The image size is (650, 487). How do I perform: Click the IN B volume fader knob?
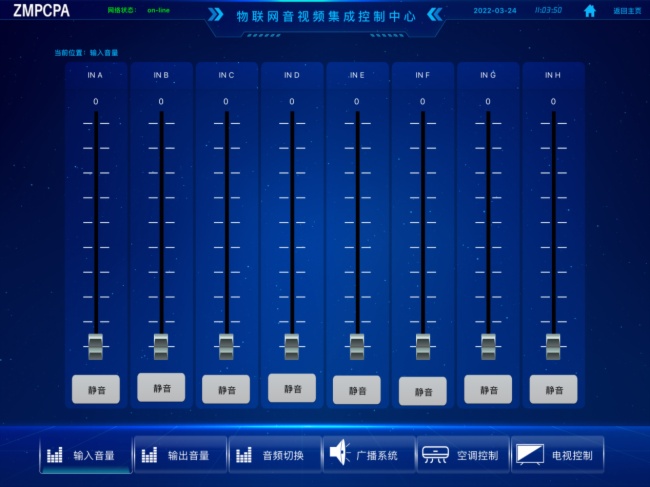click(x=161, y=346)
